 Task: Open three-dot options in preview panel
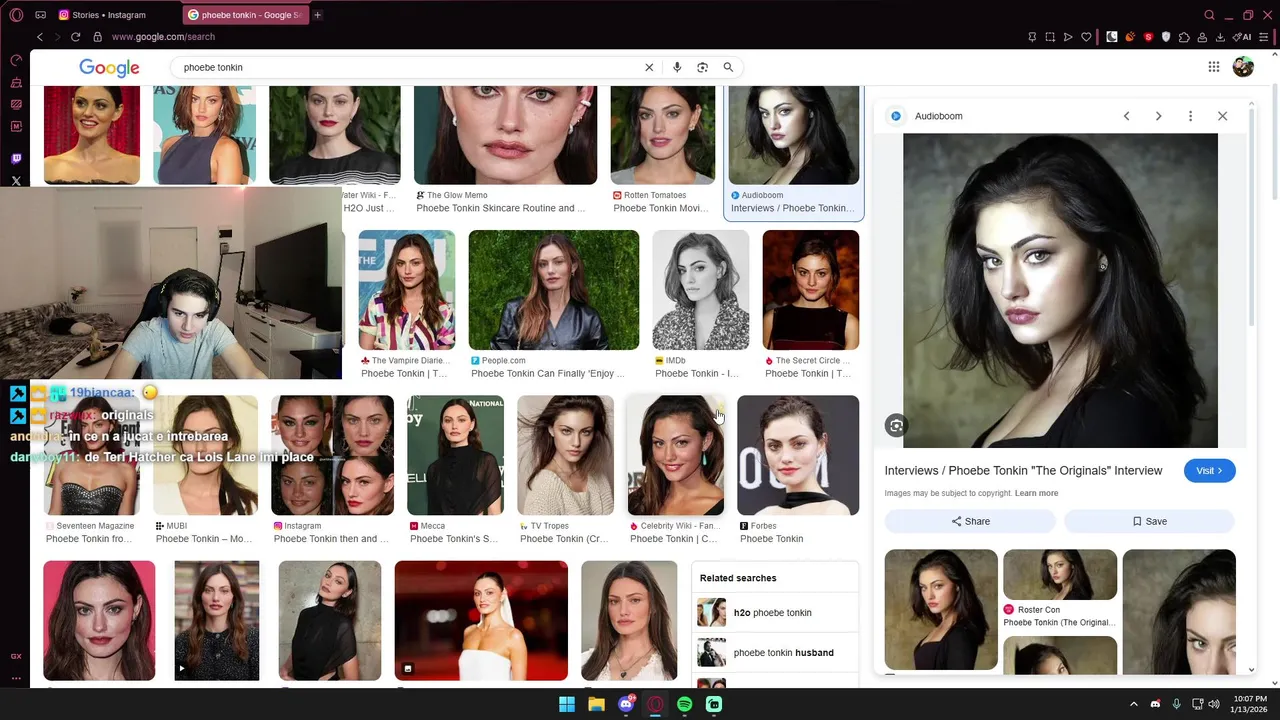1190,116
